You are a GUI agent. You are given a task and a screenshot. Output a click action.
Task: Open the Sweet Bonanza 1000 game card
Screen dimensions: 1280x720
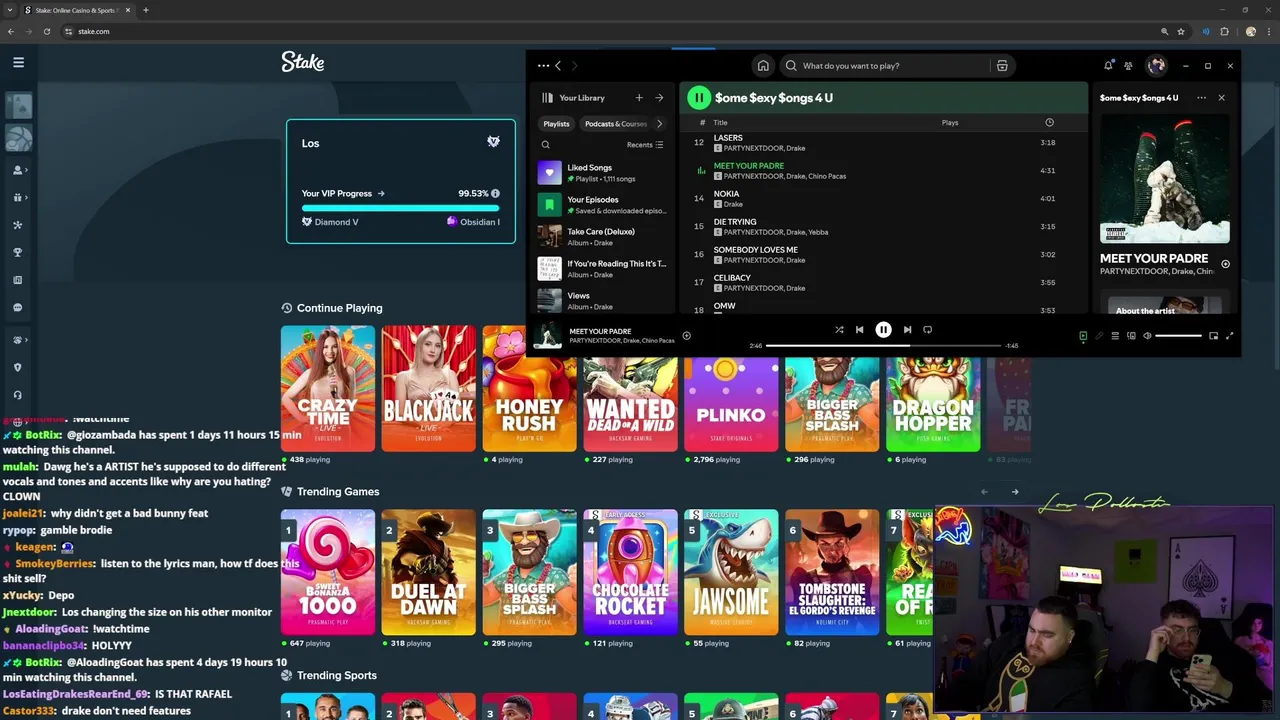(x=328, y=572)
